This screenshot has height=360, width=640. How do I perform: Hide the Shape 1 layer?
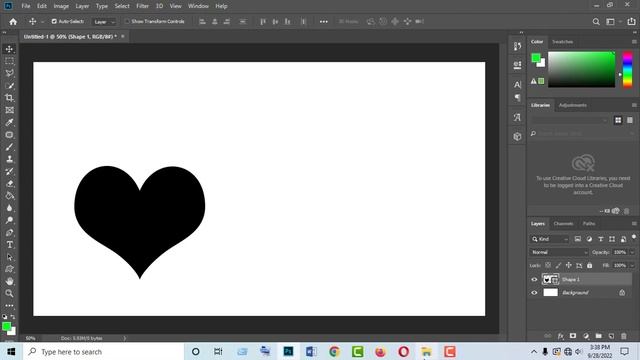[534, 280]
